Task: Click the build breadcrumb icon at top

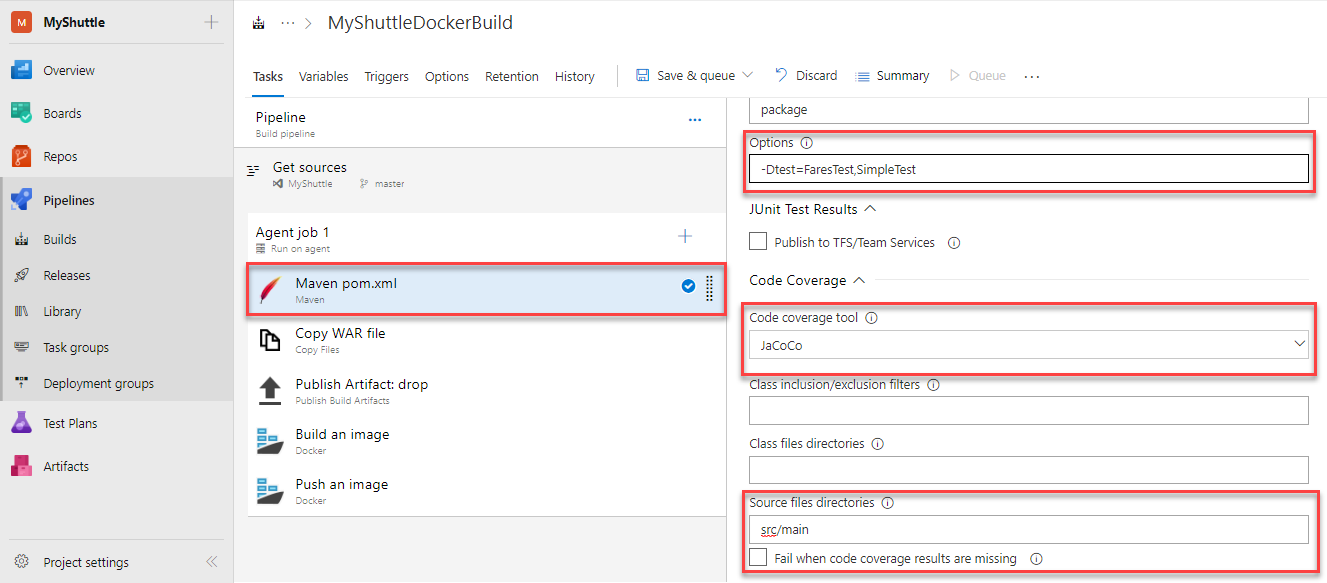Action: coord(259,23)
